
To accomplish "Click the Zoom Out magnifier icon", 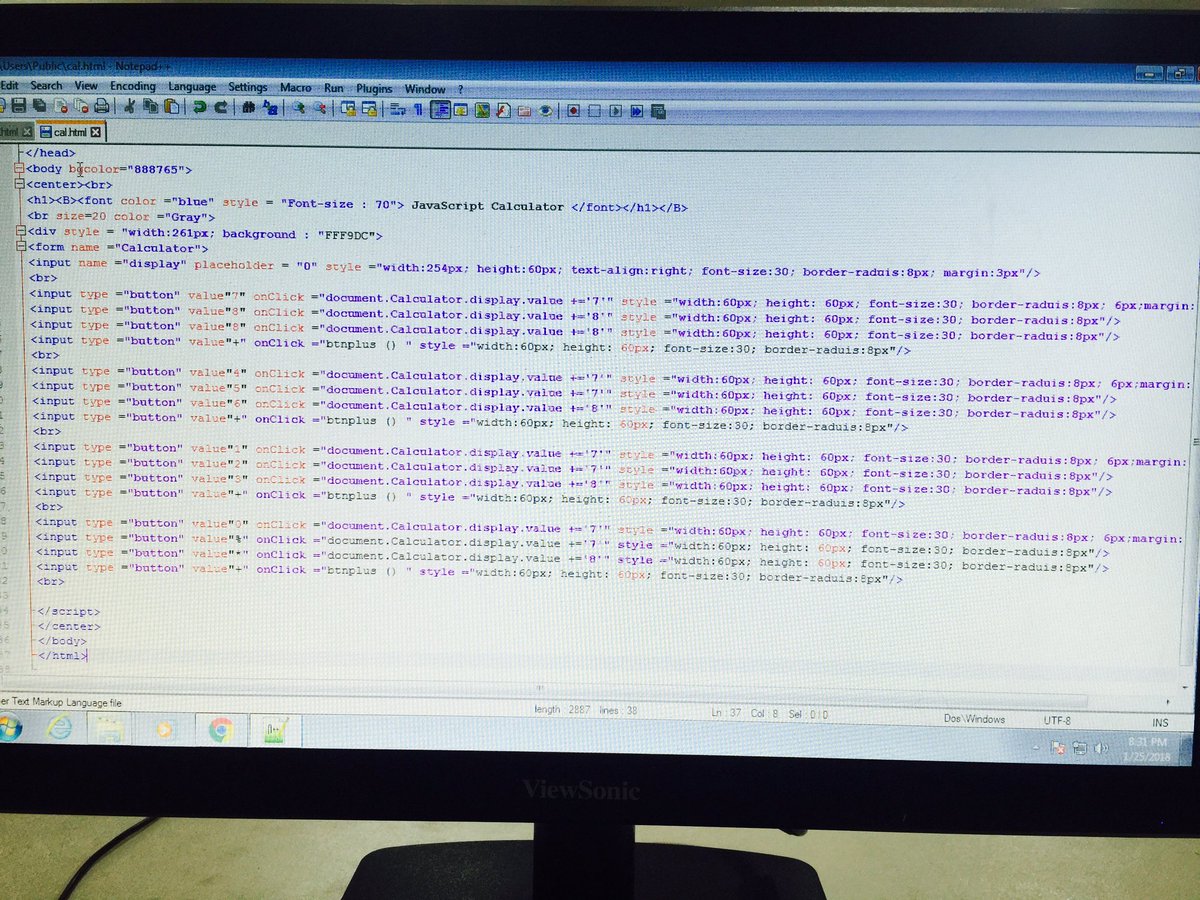I will coord(320,108).
